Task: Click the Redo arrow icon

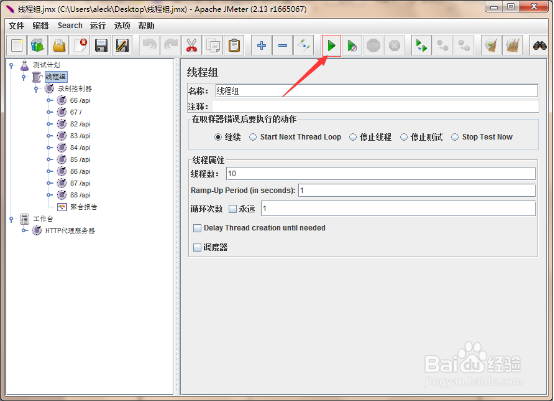Action: point(171,46)
